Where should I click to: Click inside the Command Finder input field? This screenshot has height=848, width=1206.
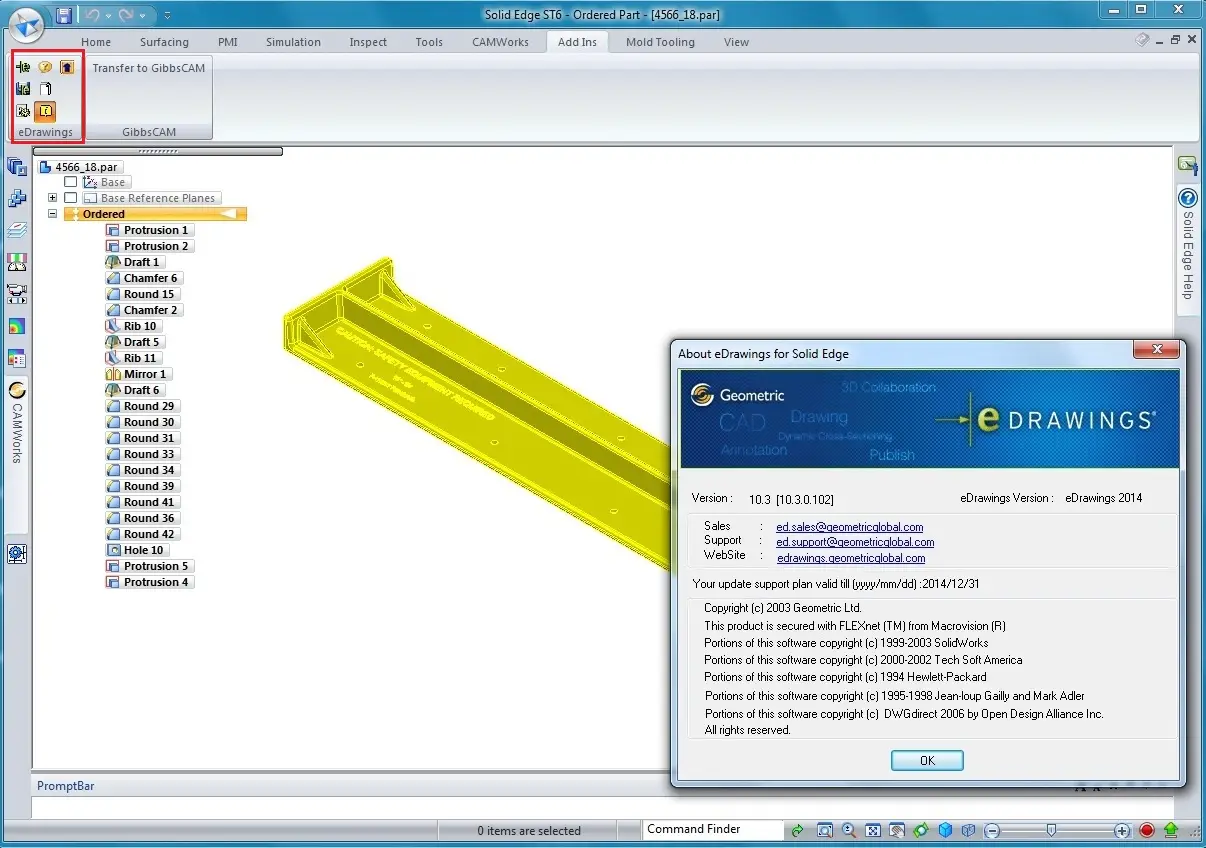pyautogui.click(x=712, y=829)
